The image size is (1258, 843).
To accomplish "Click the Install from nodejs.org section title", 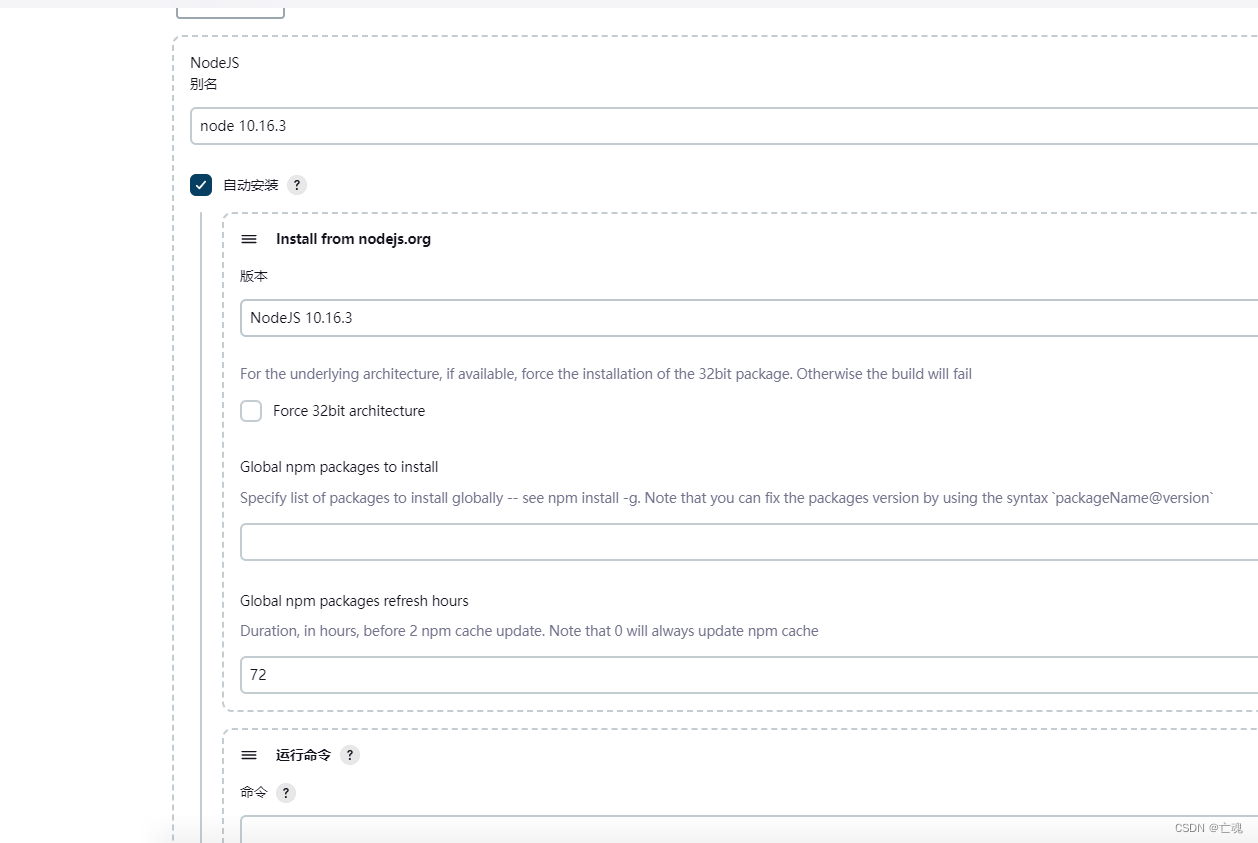I will (354, 239).
